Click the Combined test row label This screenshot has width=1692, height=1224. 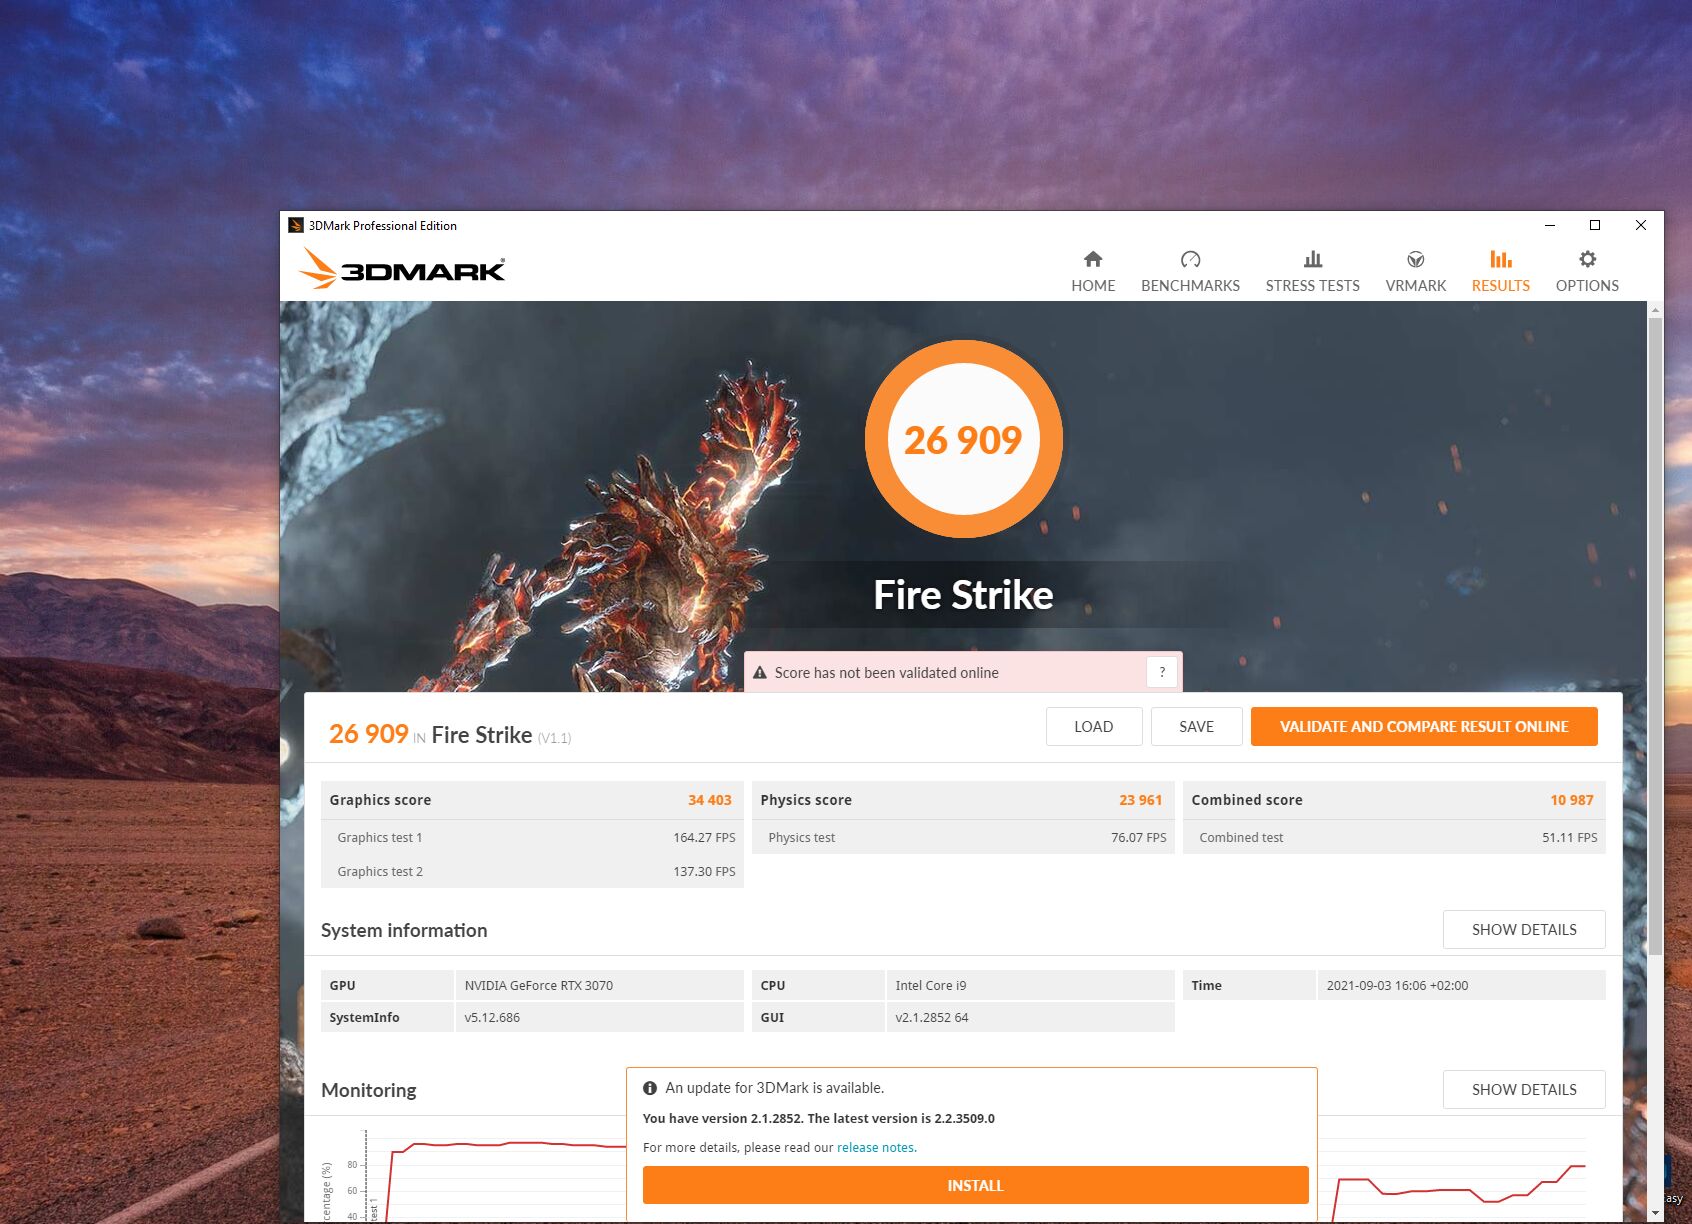[x=1241, y=838]
